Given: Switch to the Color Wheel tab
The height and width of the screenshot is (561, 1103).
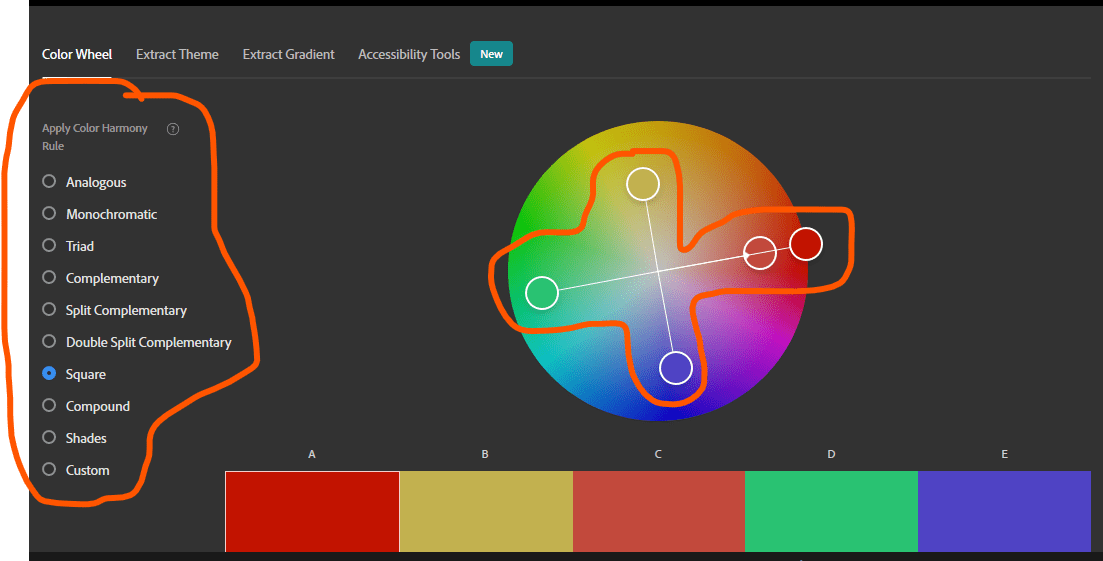Looking at the screenshot, I should (x=77, y=54).
